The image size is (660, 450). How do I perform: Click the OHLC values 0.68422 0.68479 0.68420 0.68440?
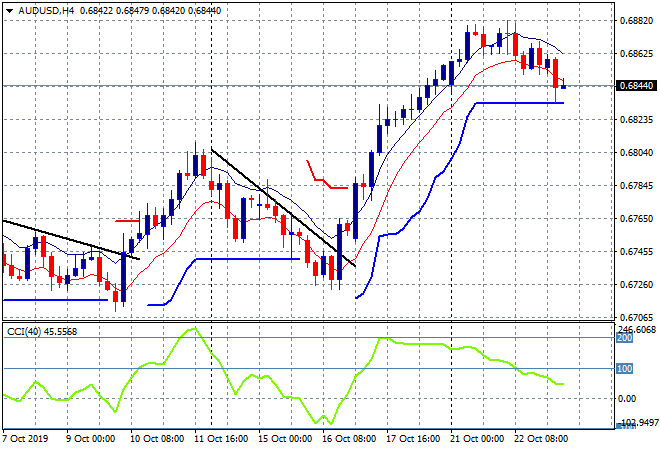pos(150,11)
